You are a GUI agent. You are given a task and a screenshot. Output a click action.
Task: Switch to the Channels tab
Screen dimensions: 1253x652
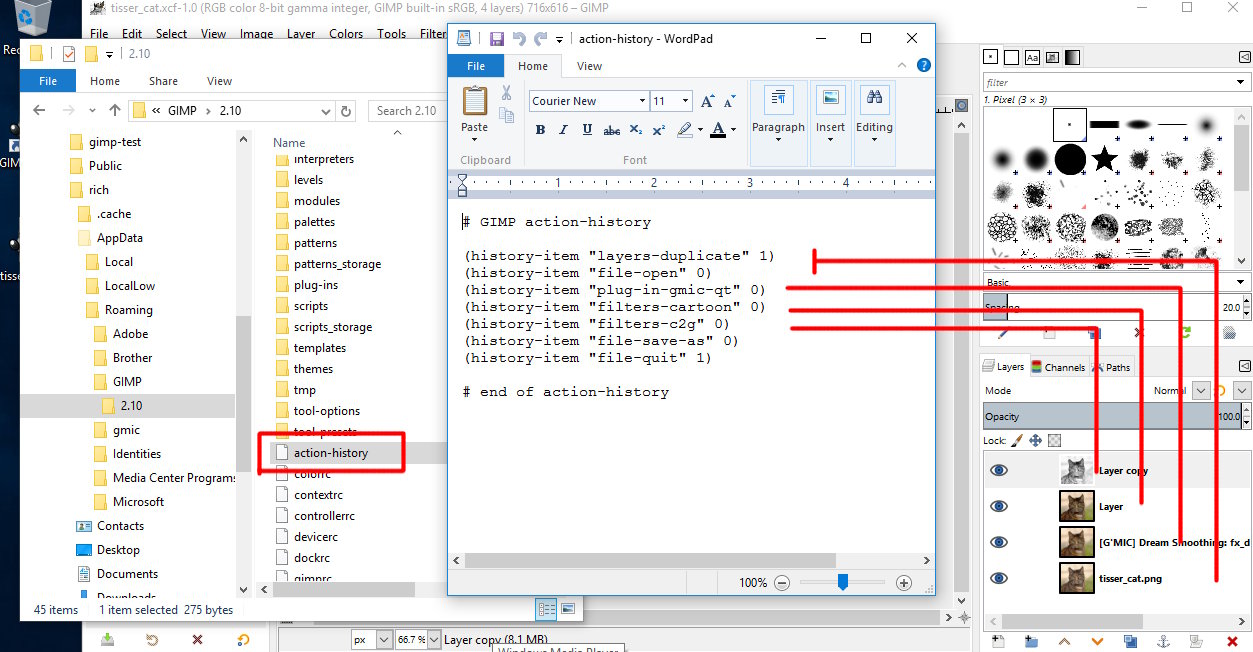(1058, 367)
